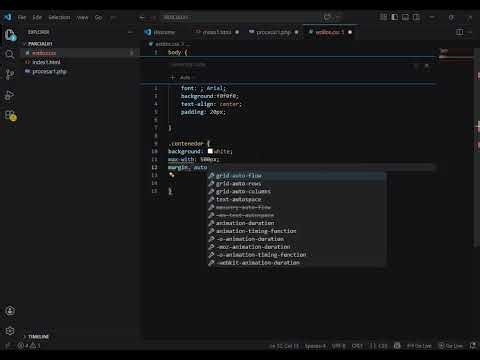This screenshot has width=480, height=360.
Task: Click the Go Back navigation arrow
Action: coord(142,17)
